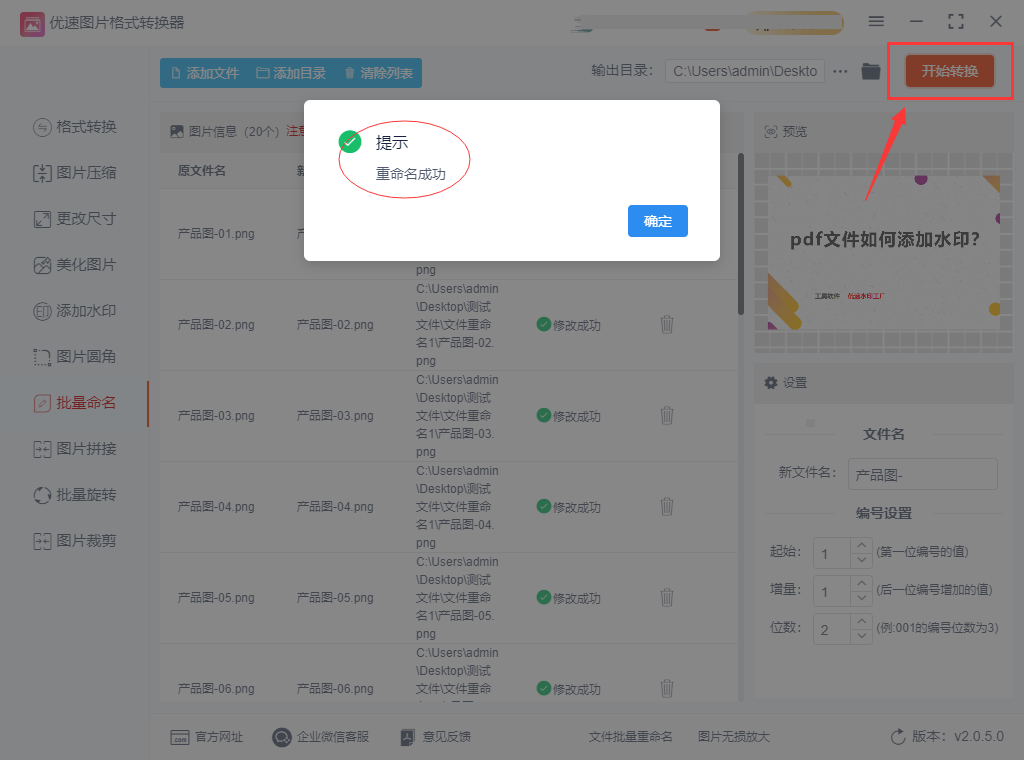Click the file list vertical scrollbar
Screen dimensions: 1024x760
741,234
